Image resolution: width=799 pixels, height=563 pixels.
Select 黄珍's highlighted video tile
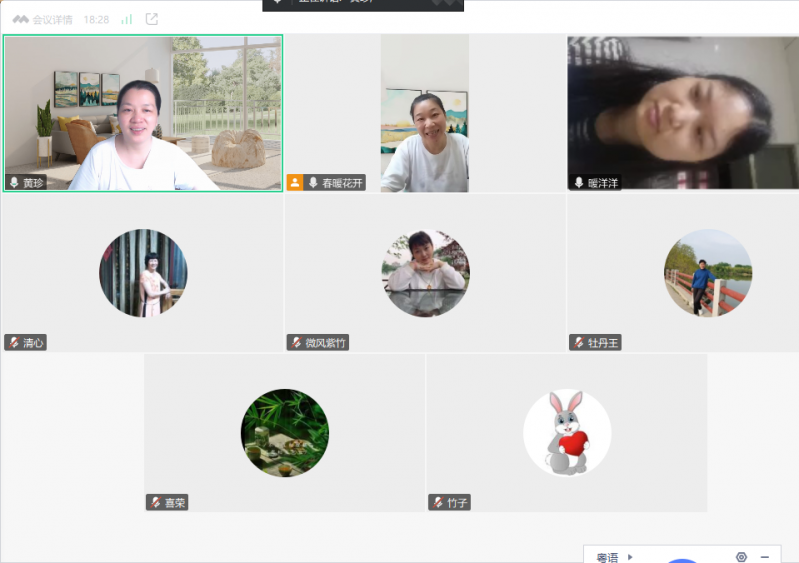pyautogui.click(x=143, y=112)
